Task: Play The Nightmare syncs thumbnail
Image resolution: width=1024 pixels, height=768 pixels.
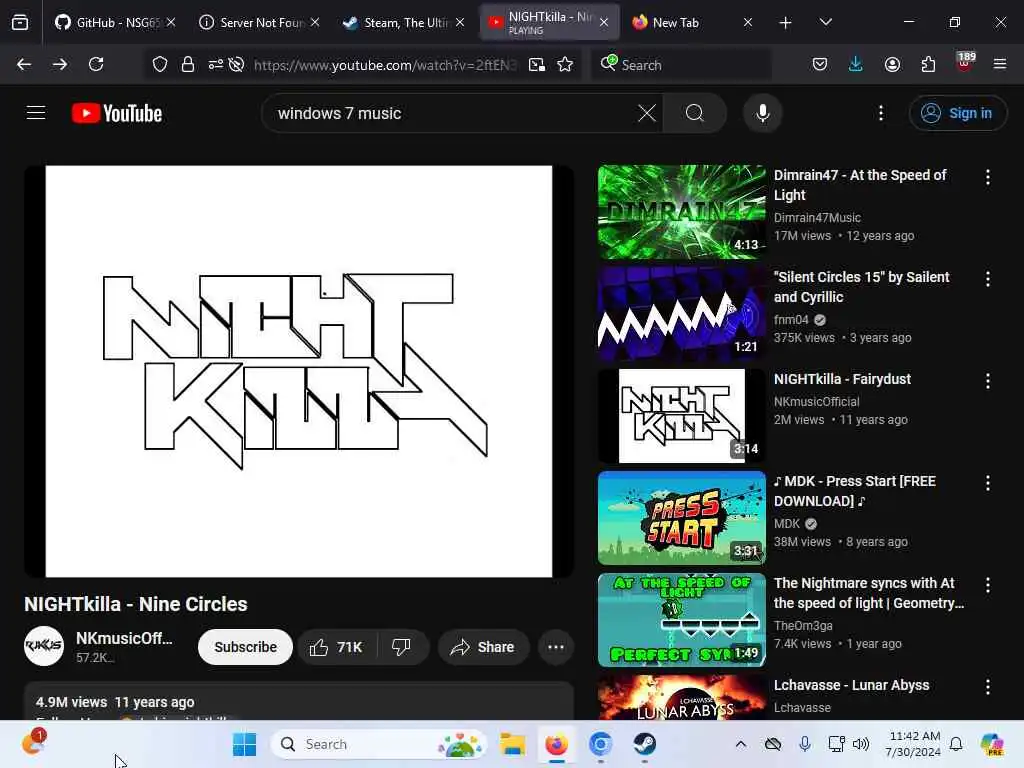Action: click(682, 620)
